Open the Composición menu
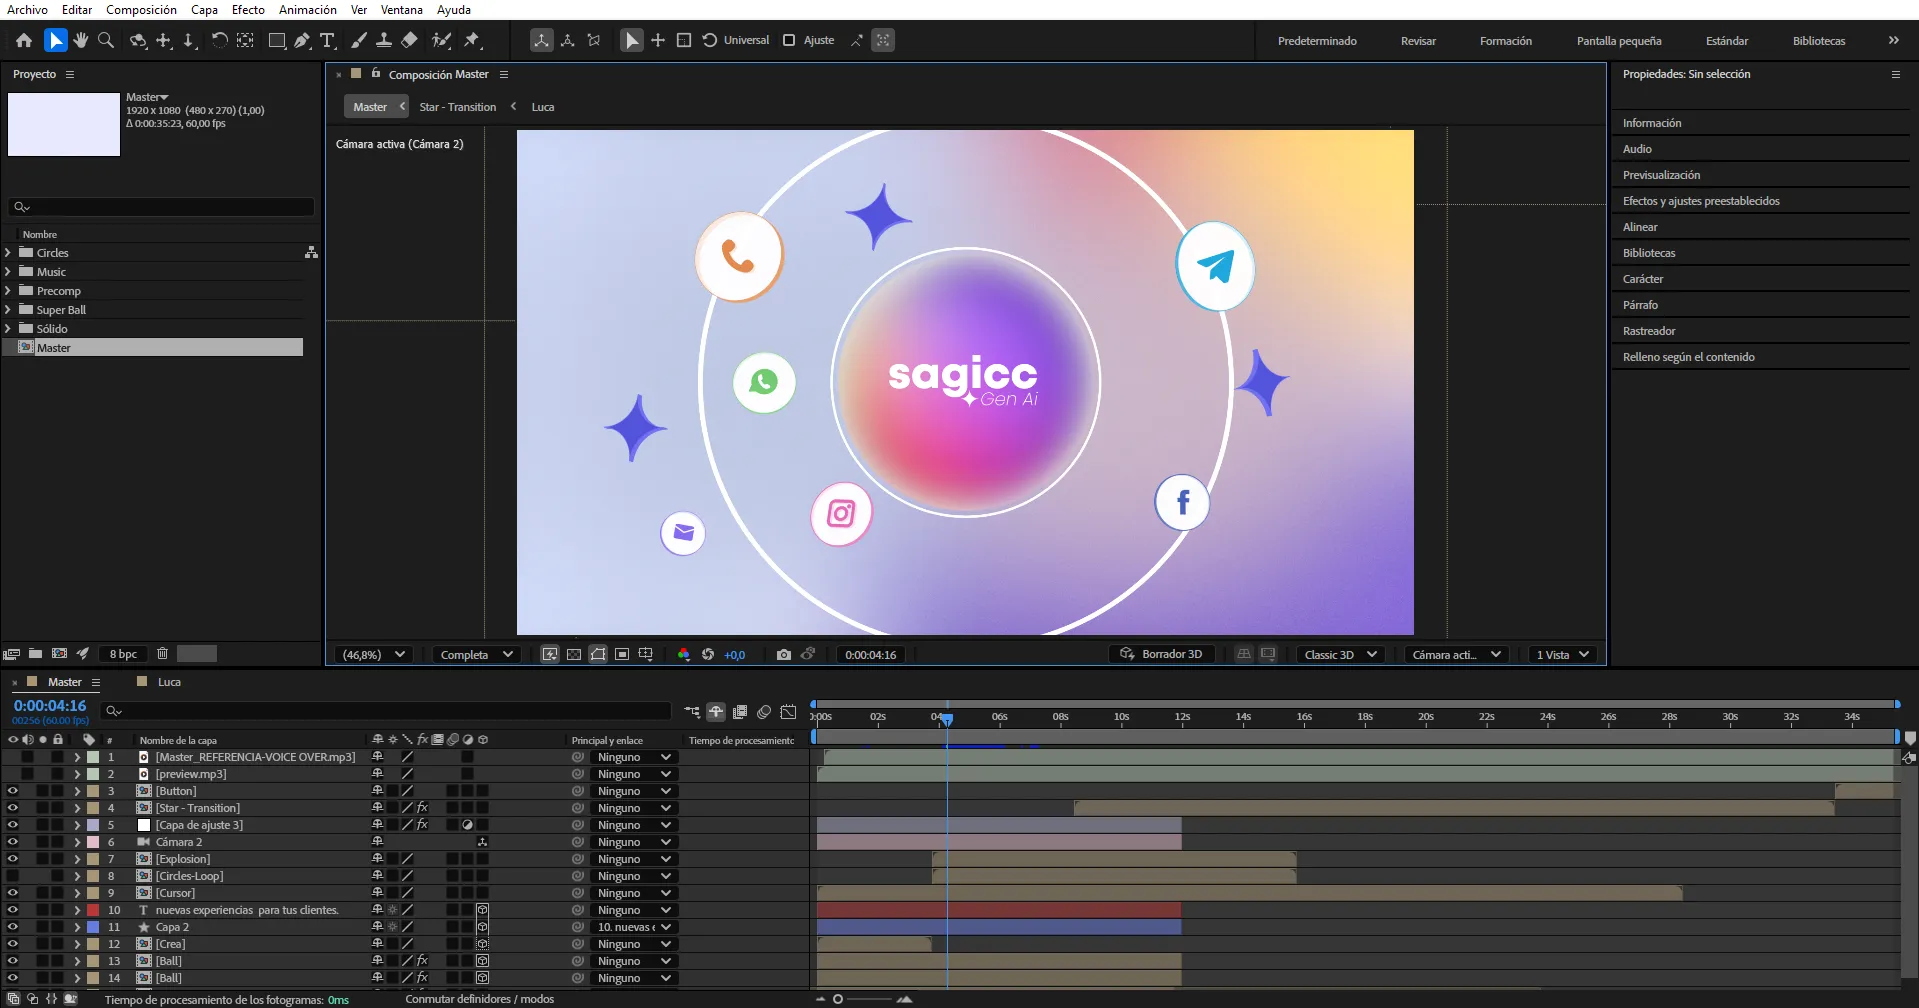This screenshot has width=1919, height=1008. [x=141, y=9]
